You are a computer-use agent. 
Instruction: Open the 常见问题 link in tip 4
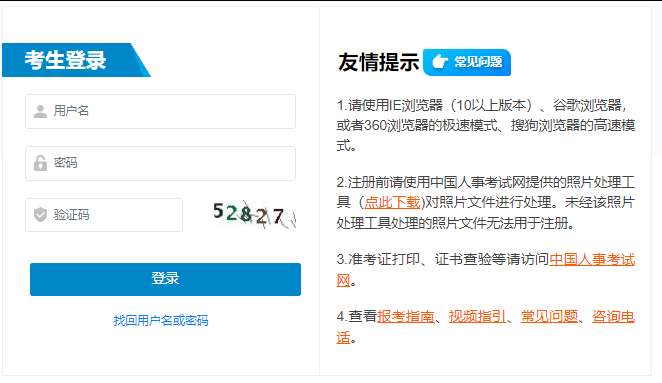[x=549, y=316]
